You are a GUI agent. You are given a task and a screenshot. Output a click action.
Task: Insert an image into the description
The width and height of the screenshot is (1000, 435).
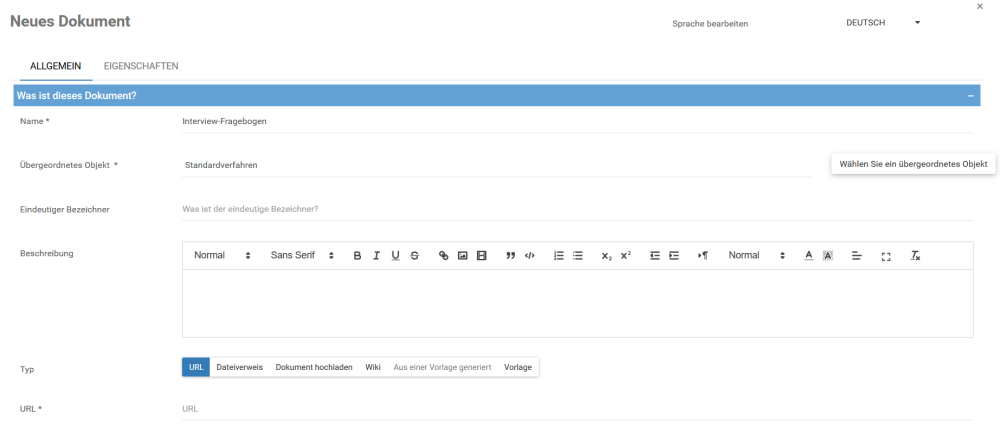click(463, 256)
